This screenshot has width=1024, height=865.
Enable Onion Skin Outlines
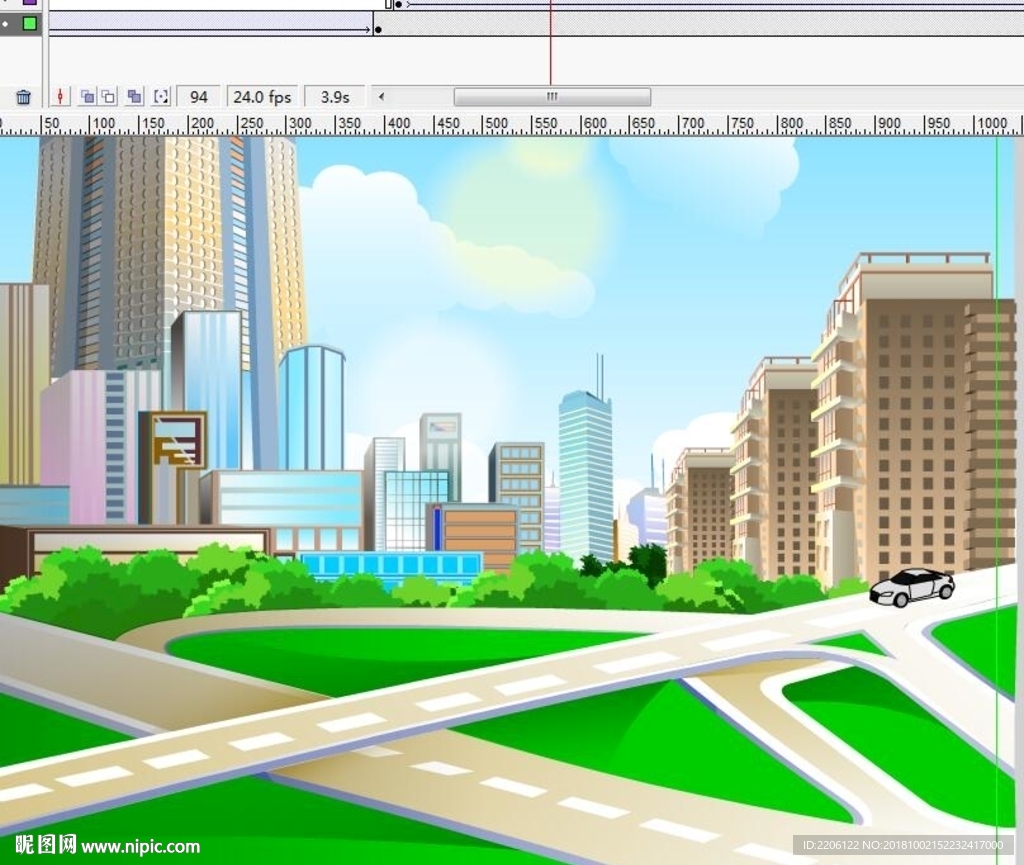[109, 97]
